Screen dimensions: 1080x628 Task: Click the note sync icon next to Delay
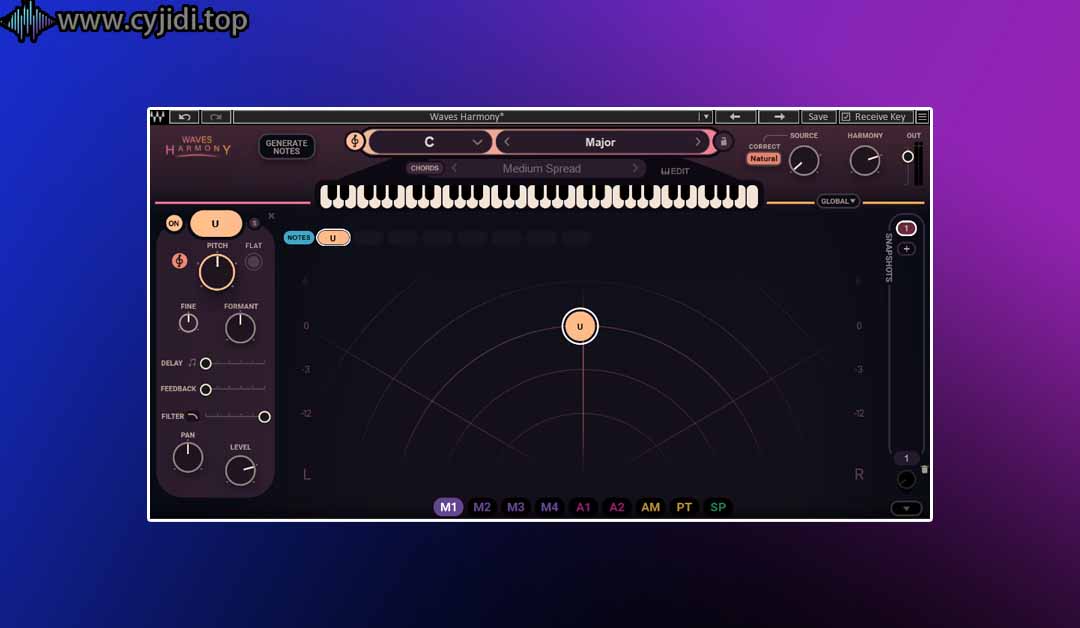point(192,362)
